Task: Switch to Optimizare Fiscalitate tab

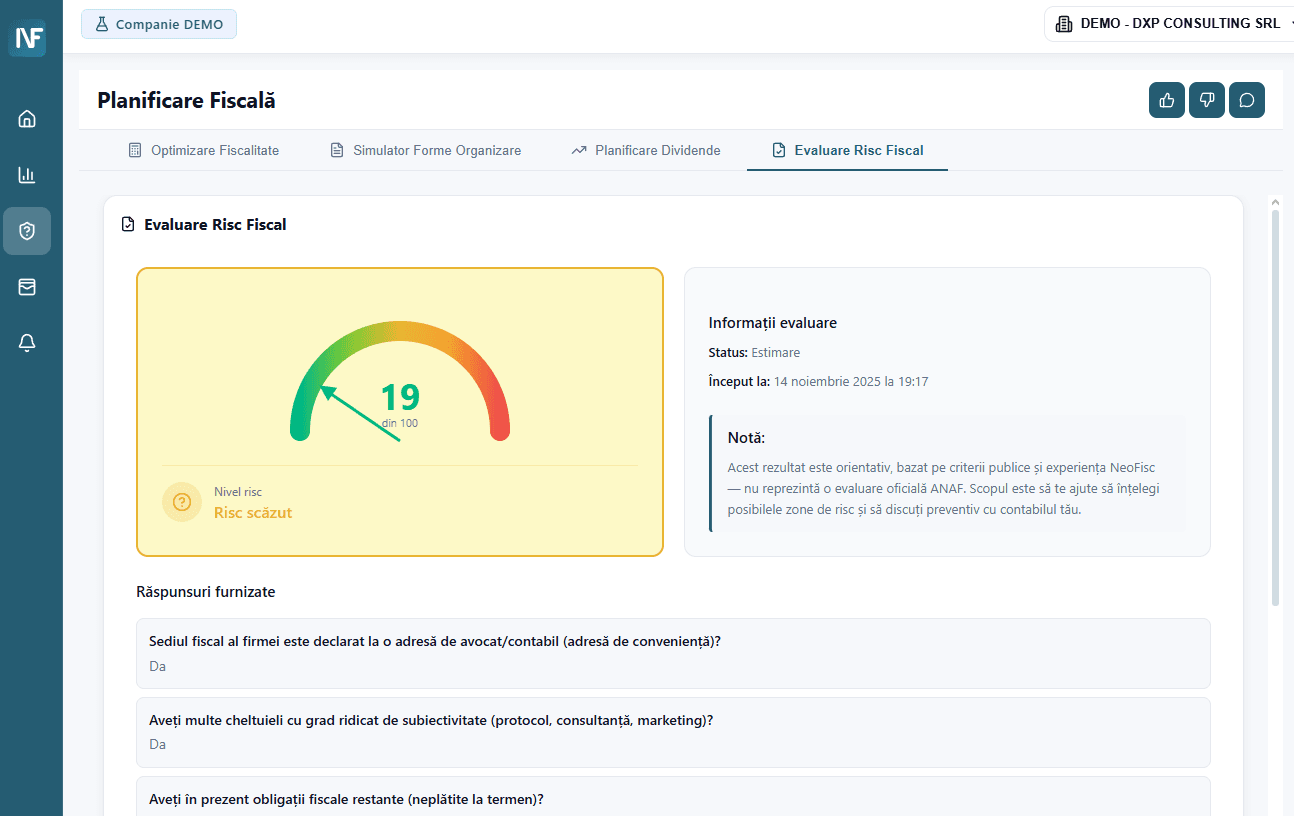Action: pos(204,150)
